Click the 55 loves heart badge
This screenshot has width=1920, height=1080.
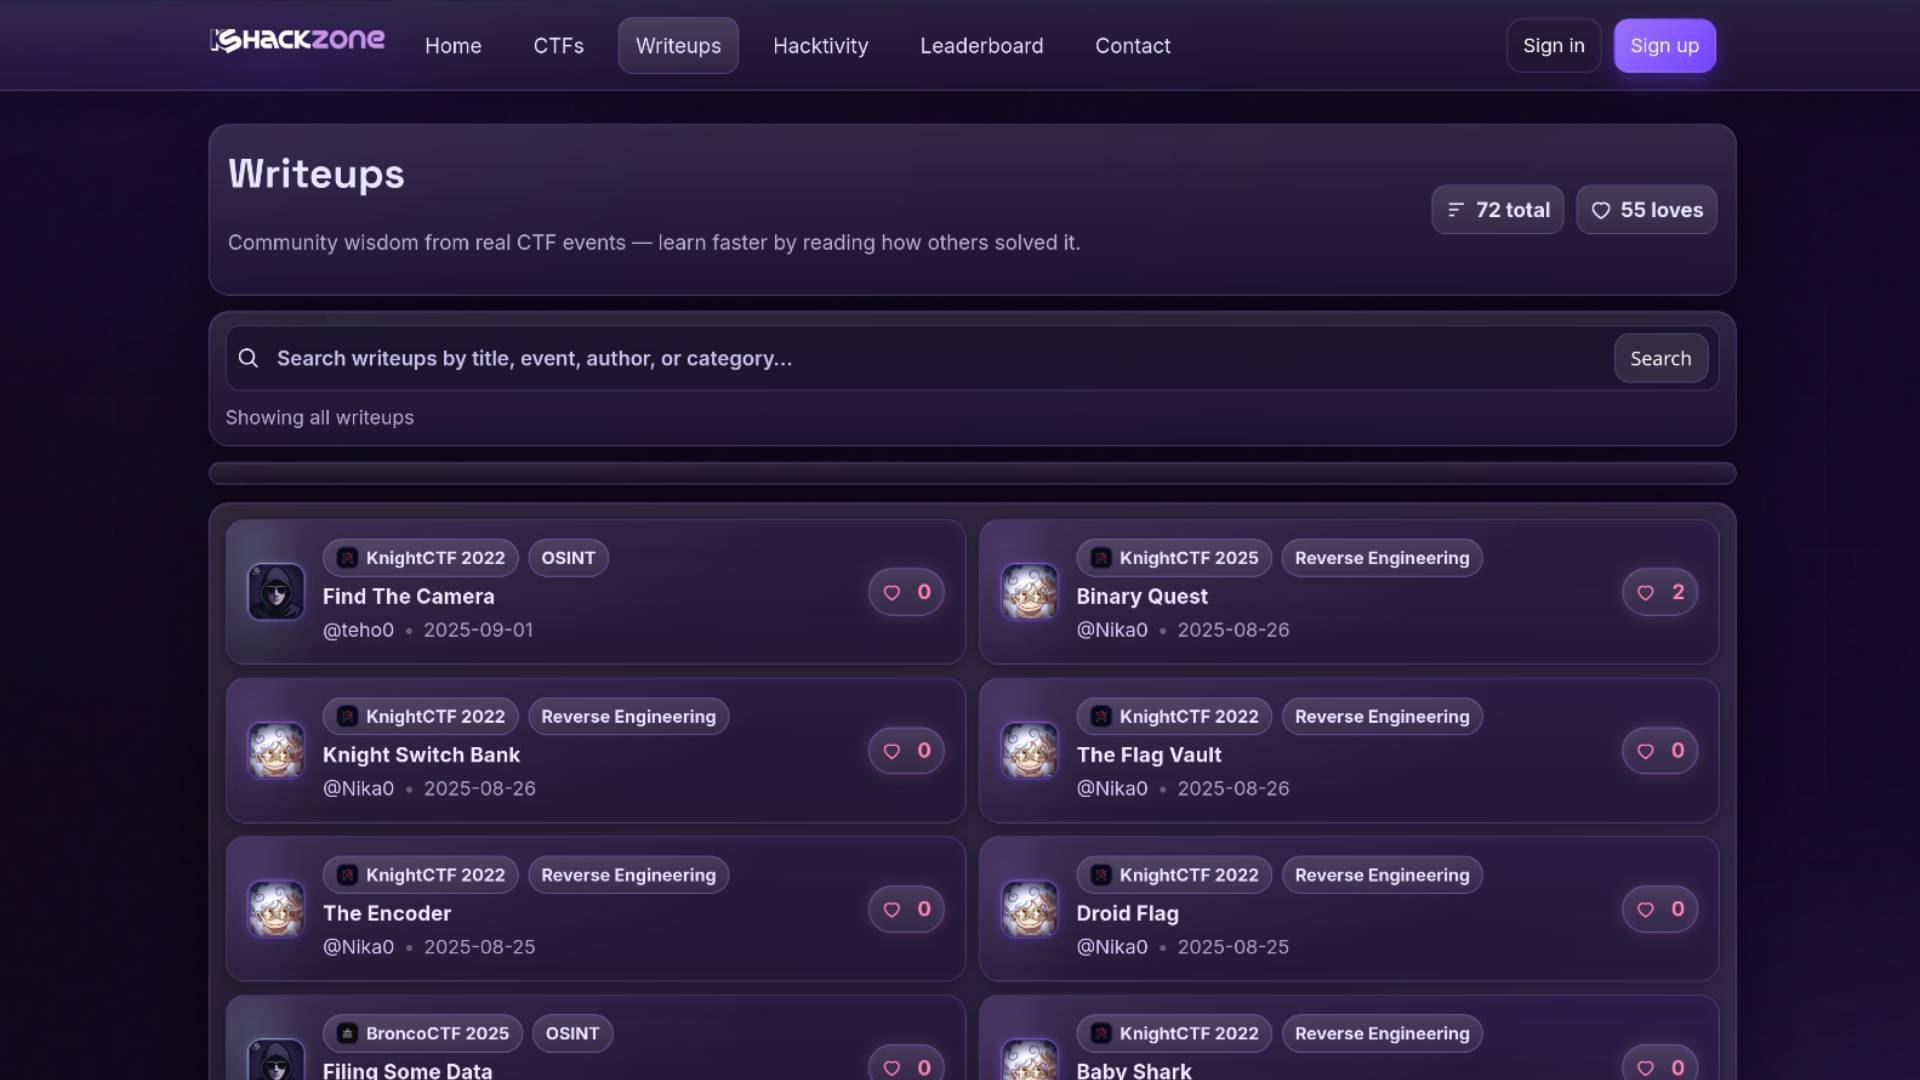click(x=1646, y=210)
